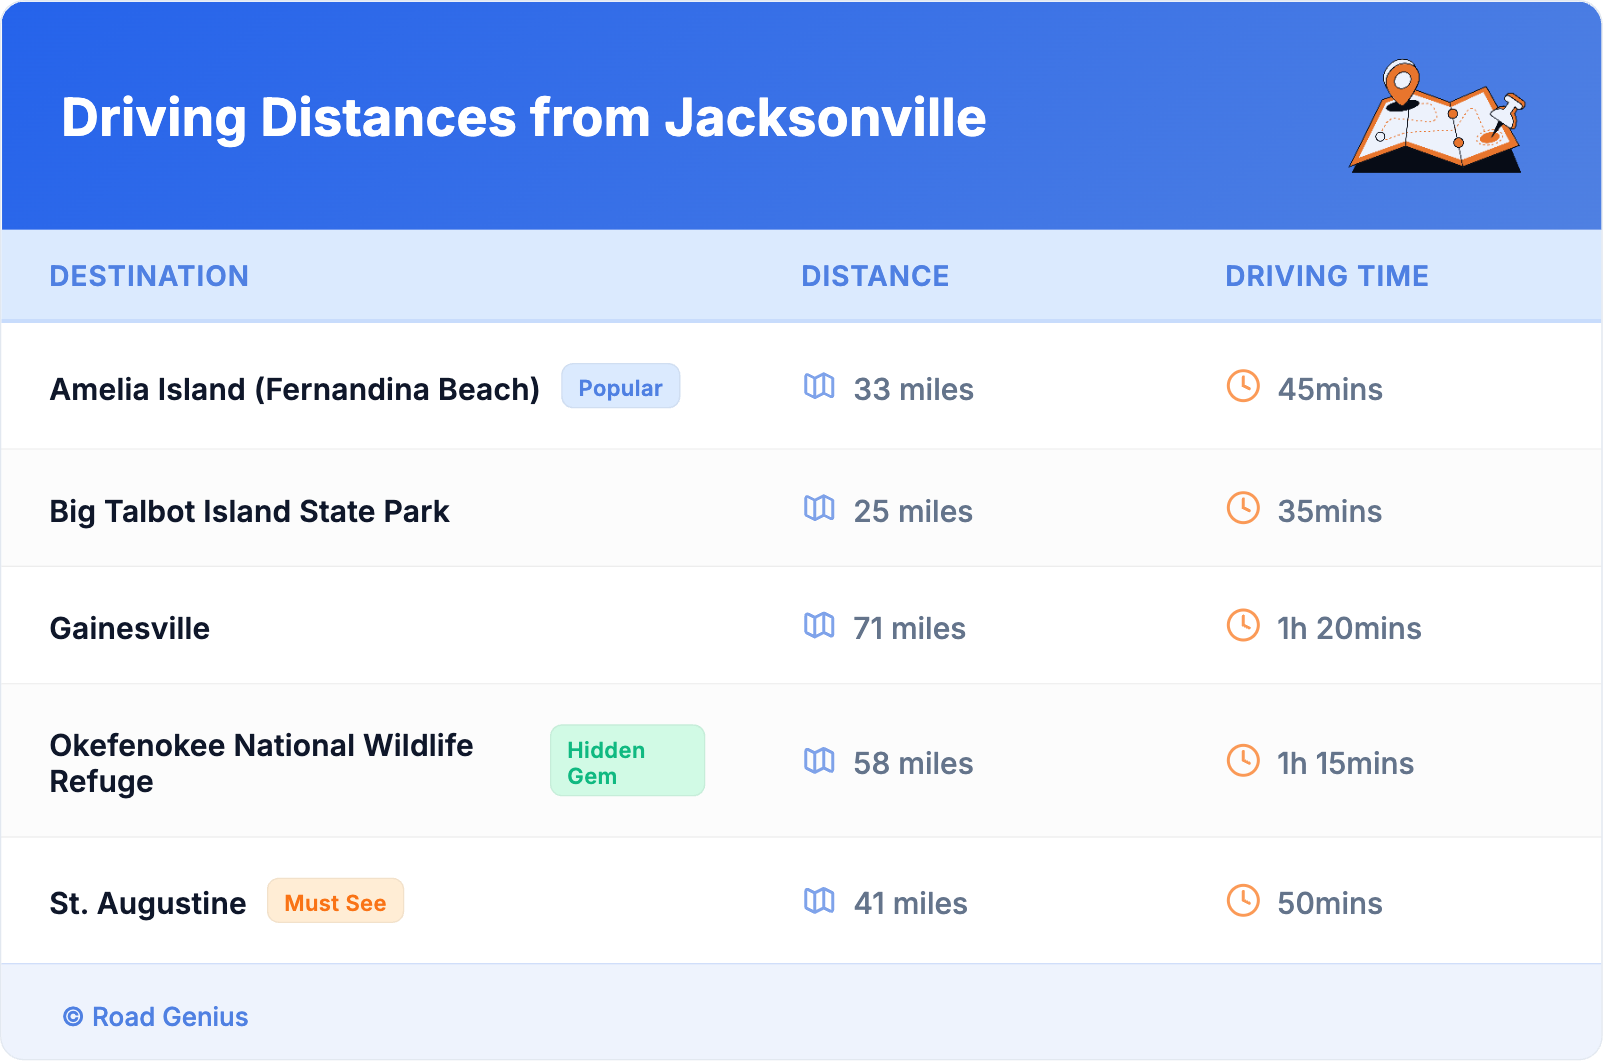The width and height of the screenshot is (1604, 1062).
Task: Click the map icon beside 58 miles
Action: click(x=819, y=761)
